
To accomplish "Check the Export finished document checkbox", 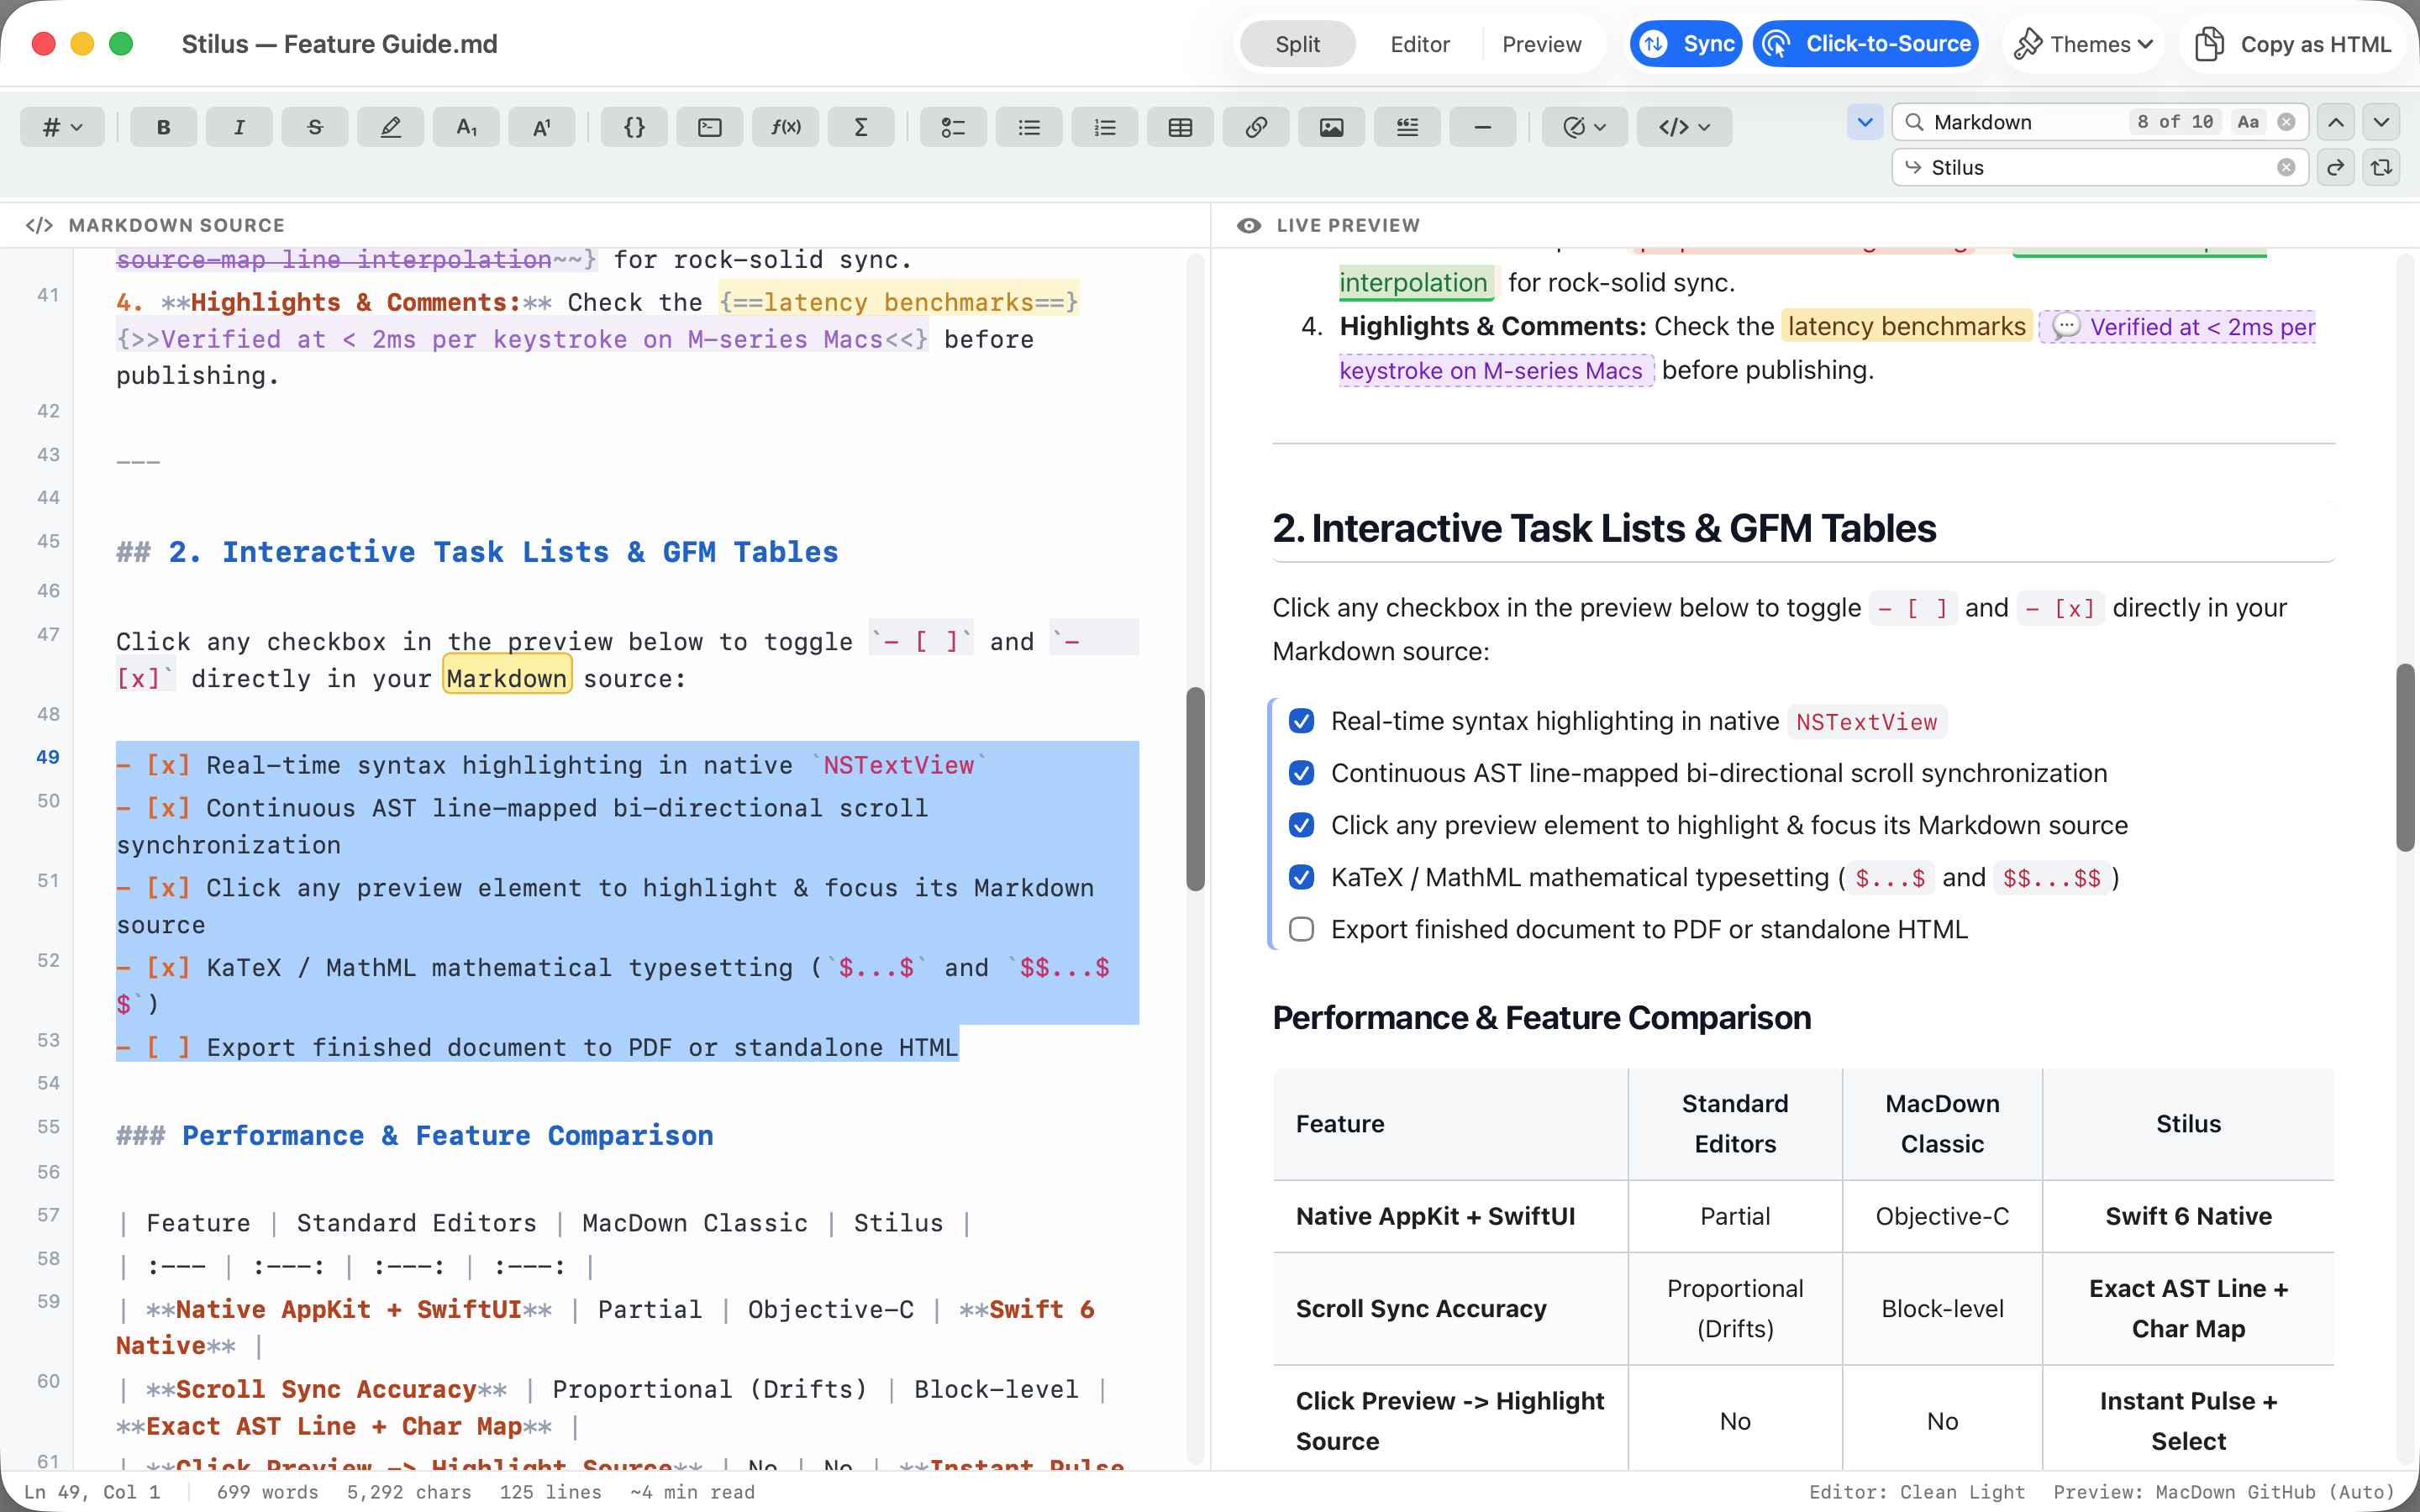I will point(1301,929).
